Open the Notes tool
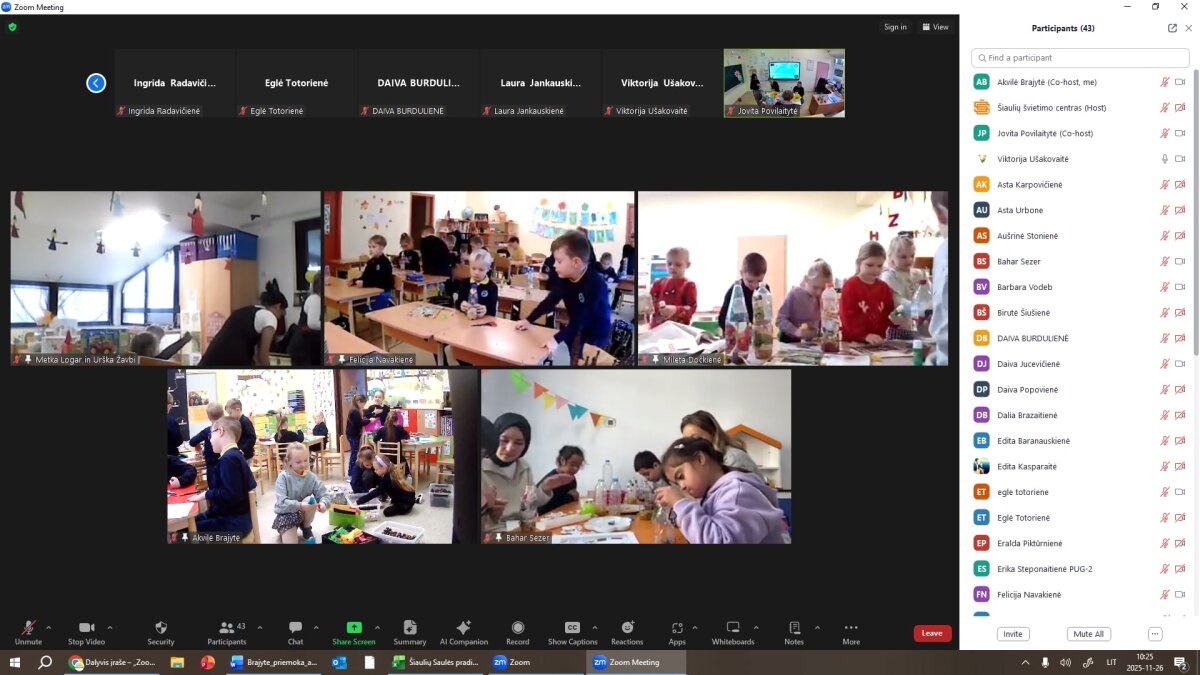Viewport: 1200px width, 675px height. click(794, 628)
